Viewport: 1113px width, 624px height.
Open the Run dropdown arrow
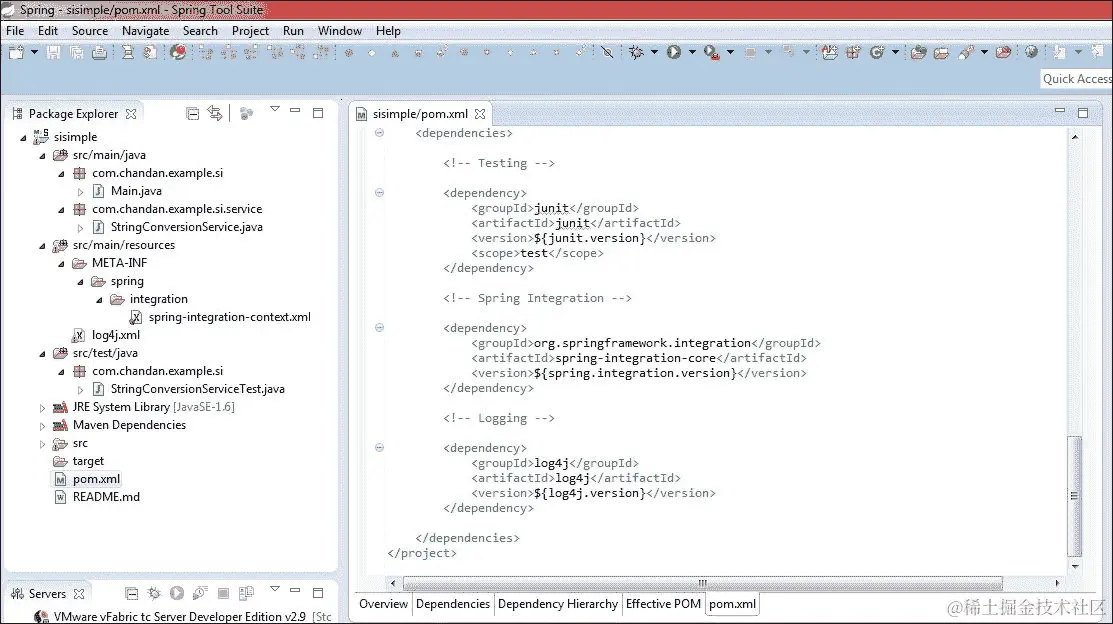click(x=692, y=53)
